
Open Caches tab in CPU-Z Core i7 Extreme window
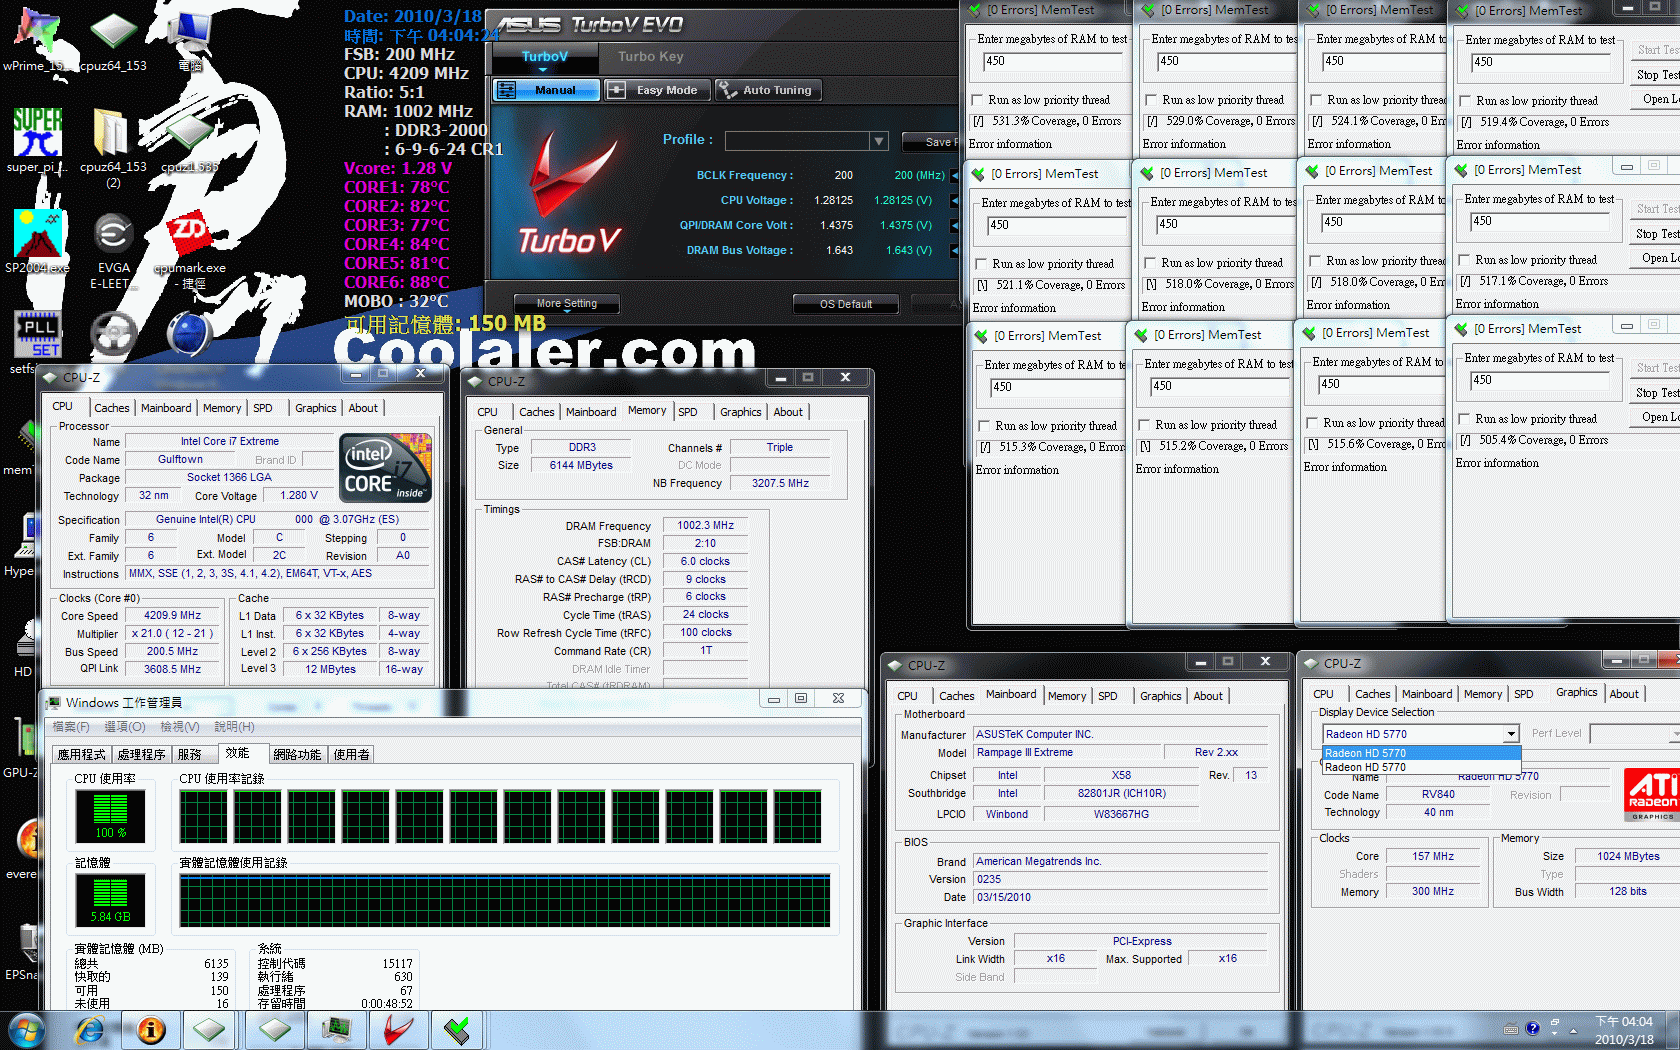[x=111, y=408]
